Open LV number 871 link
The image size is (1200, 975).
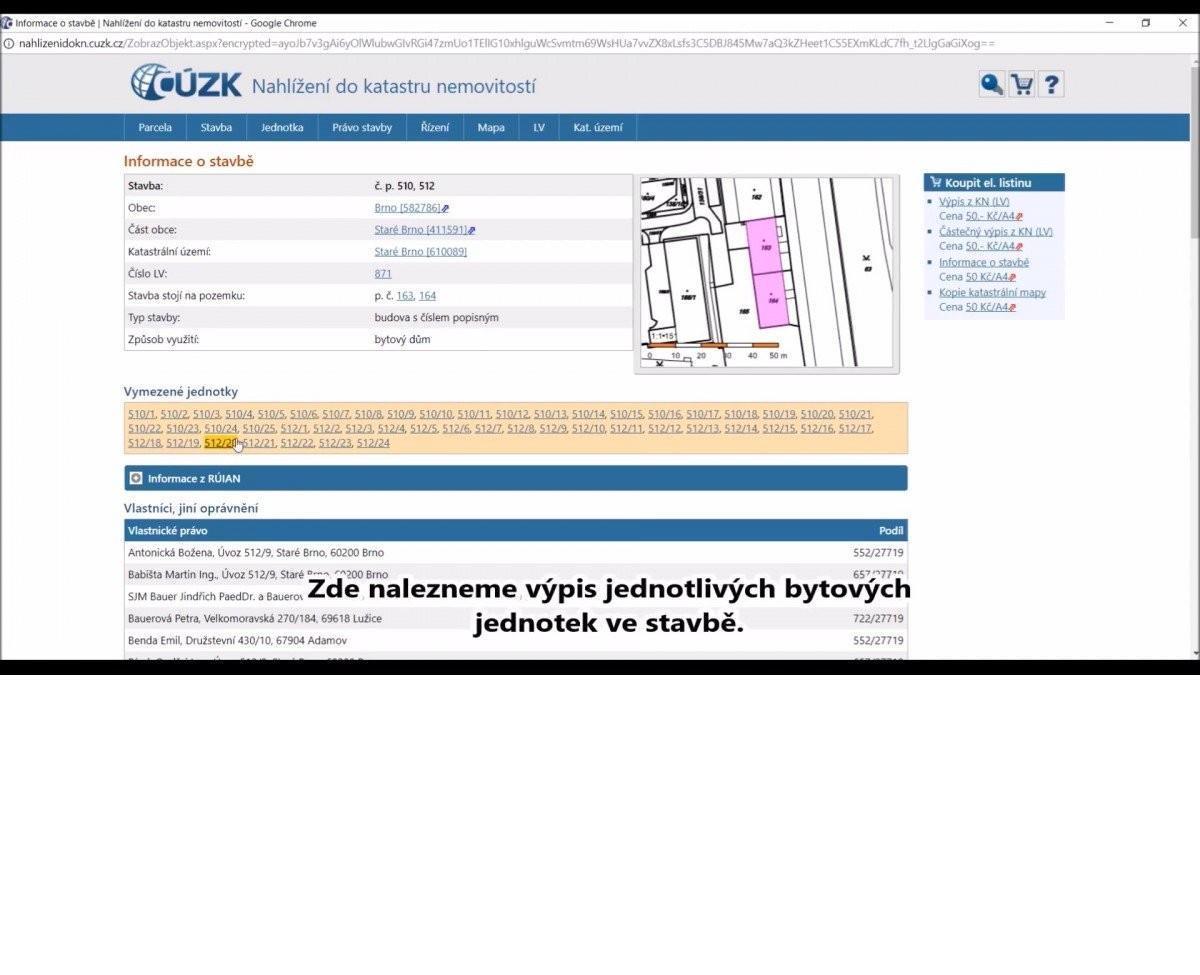point(383,274)
